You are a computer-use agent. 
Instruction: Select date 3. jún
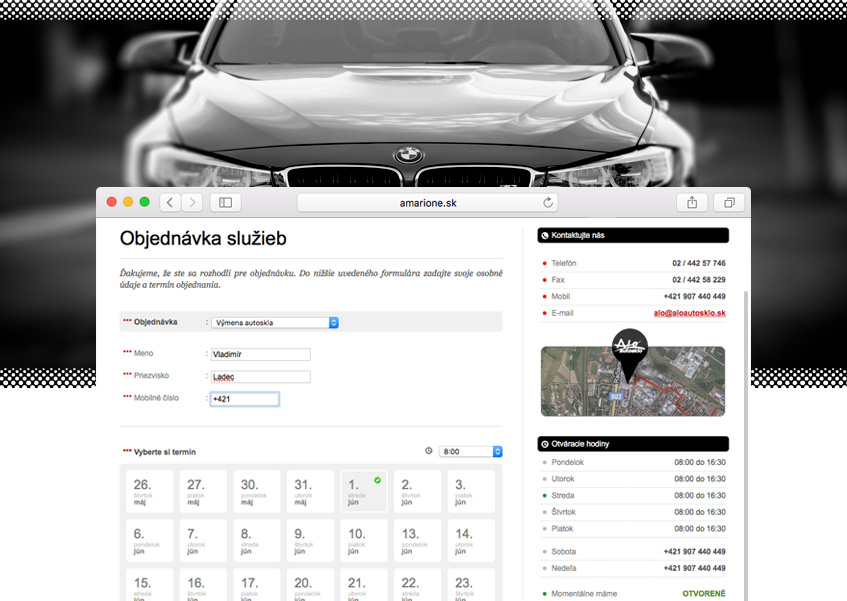[x=471, y=491]
